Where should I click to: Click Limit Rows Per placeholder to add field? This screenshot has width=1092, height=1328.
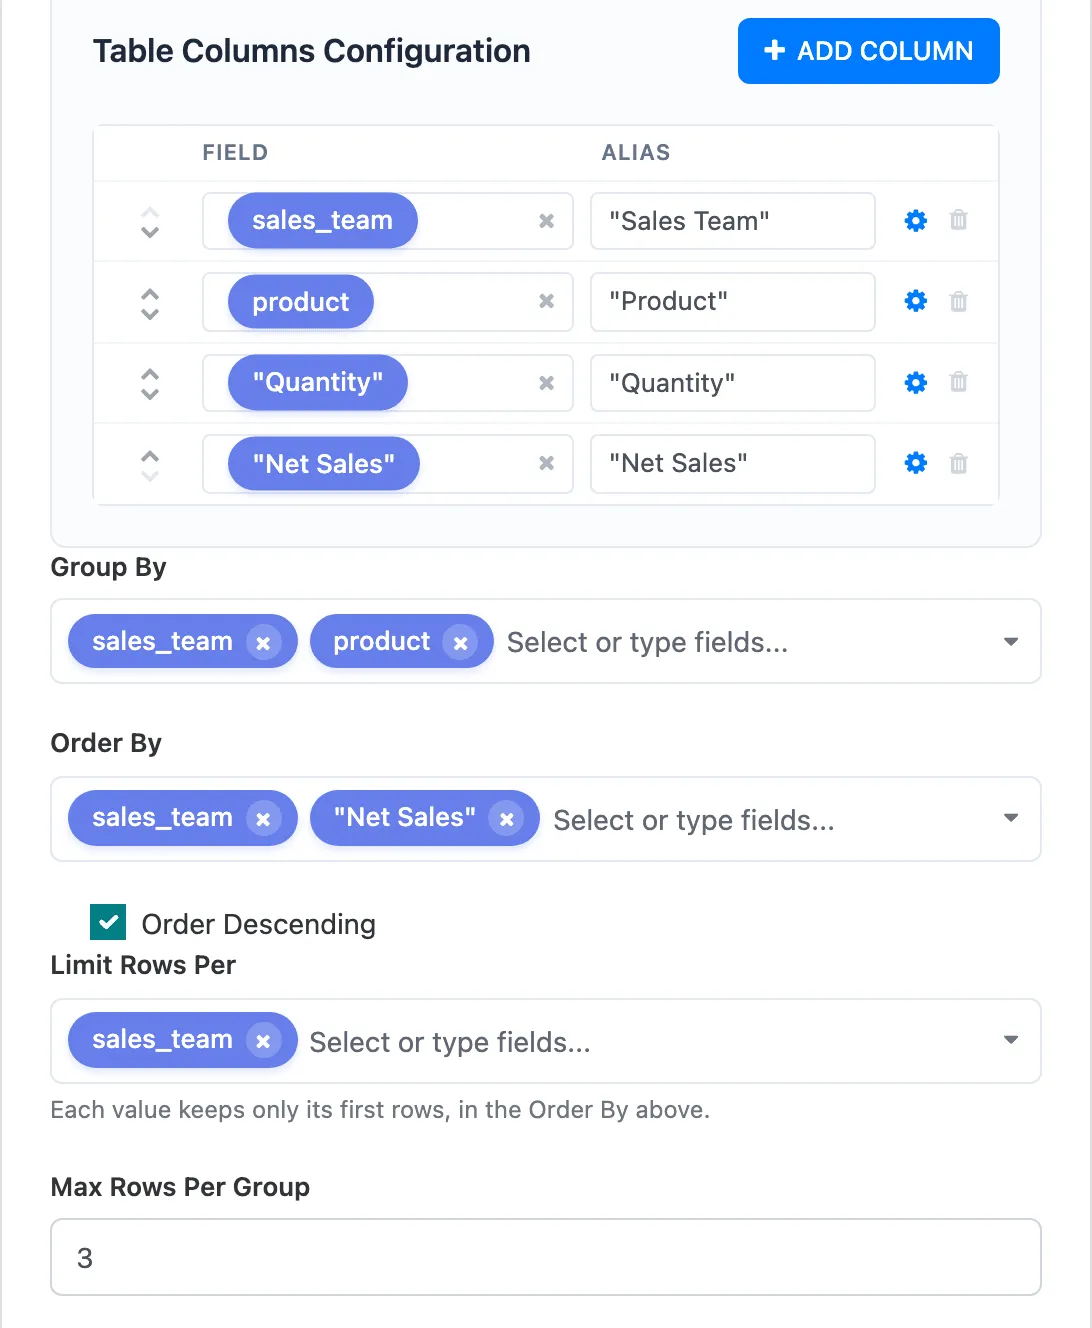click(450, 1042)
